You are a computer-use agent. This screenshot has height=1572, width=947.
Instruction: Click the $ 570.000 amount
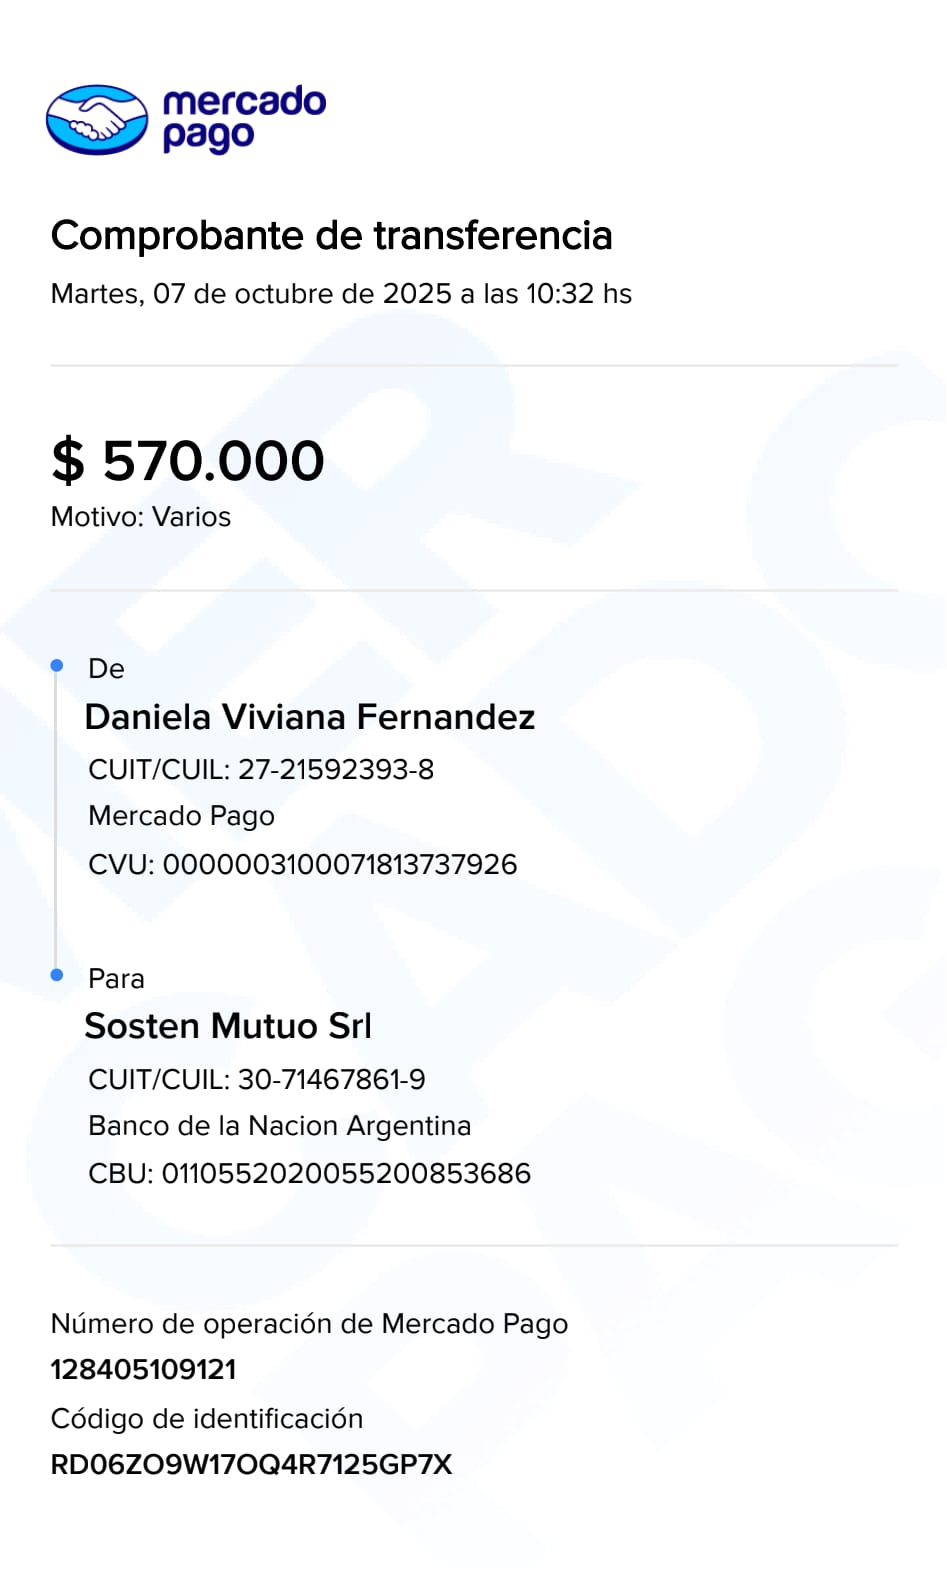click(x=188, y=461)
